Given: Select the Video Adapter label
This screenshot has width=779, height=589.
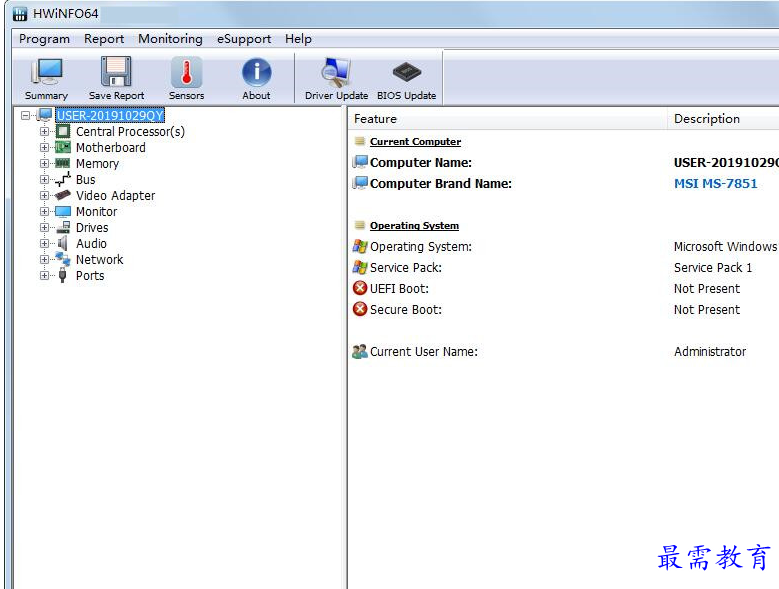Looking at the screenshot, I should [x=115, y=196].
